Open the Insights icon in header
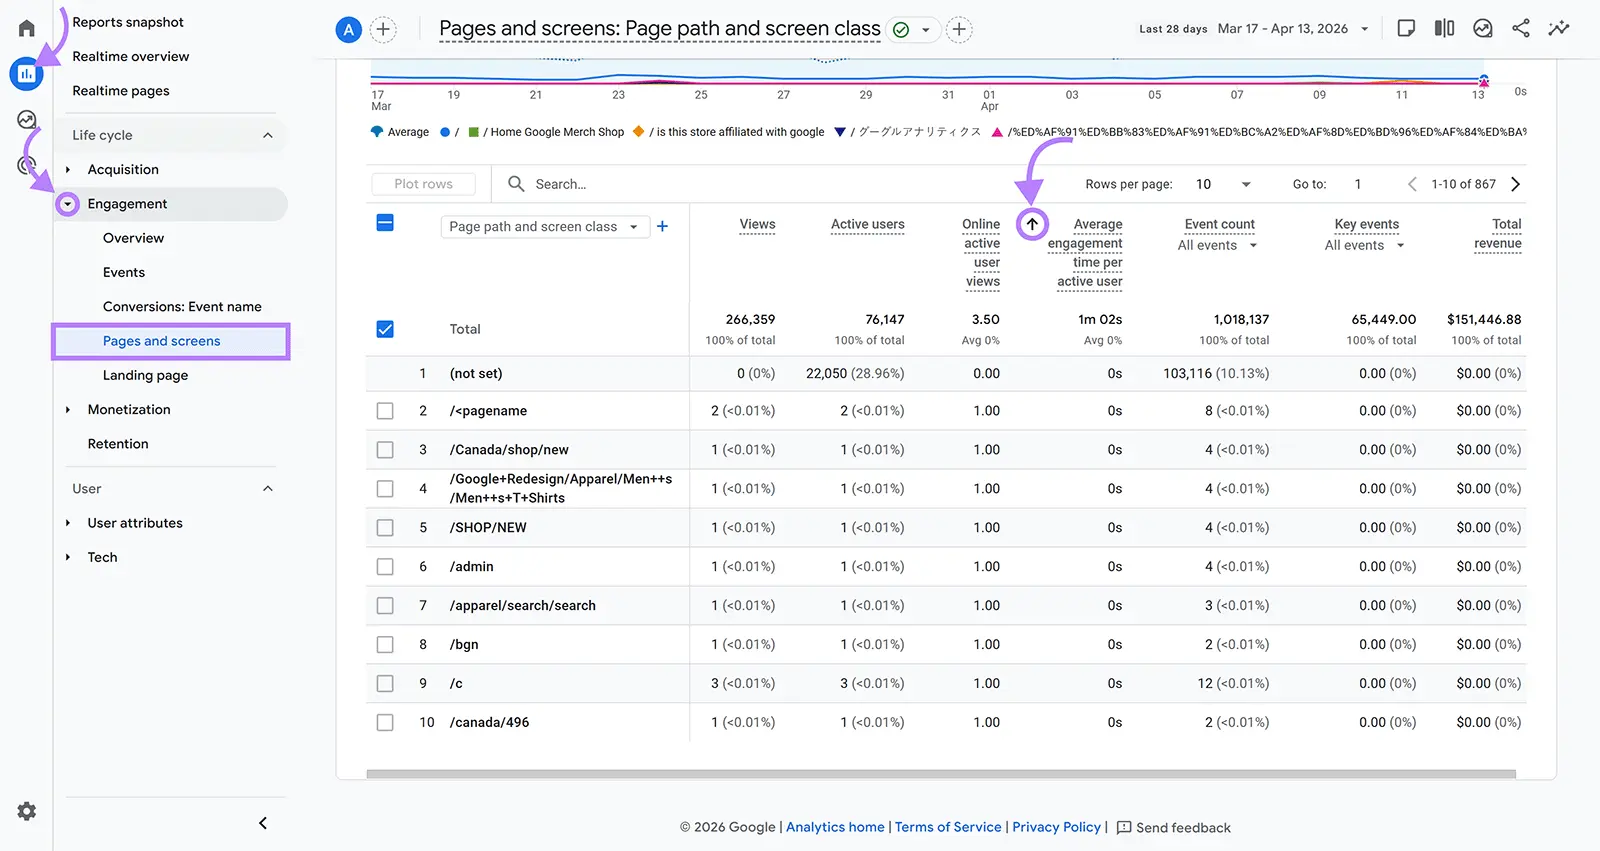The width and height of the screenshot is (1600, 851). click(x=1483, y=28)
